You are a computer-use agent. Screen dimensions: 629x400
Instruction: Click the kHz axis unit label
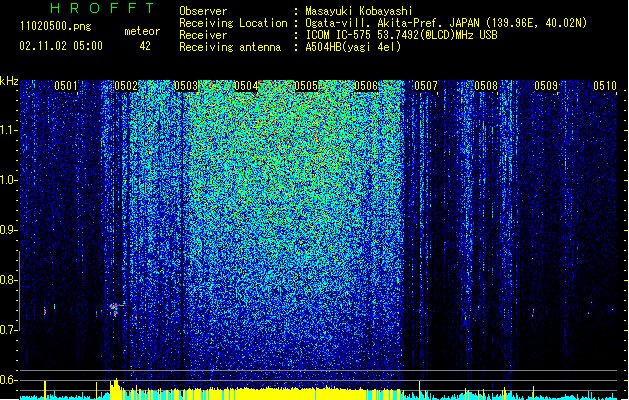9,81
